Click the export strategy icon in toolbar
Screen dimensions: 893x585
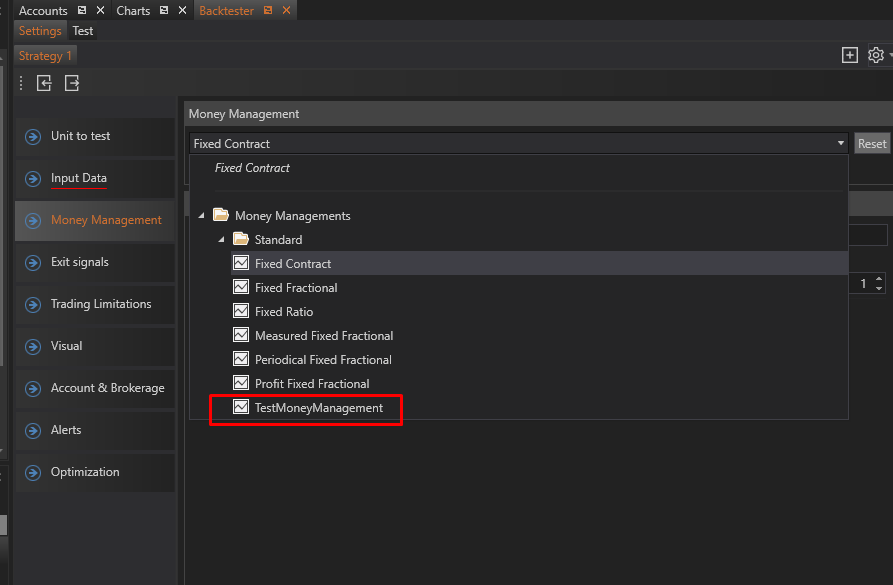(x=72, y=84)
